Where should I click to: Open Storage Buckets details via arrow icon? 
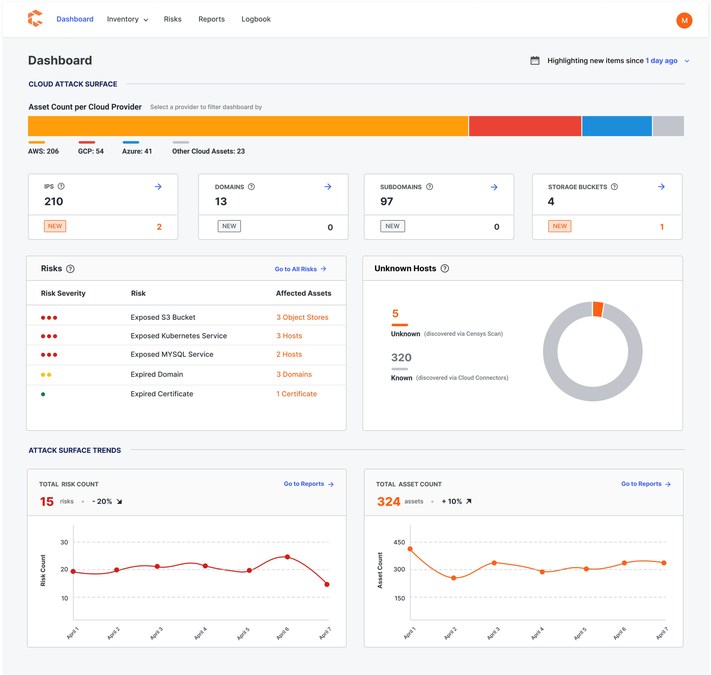coord(661,186)
